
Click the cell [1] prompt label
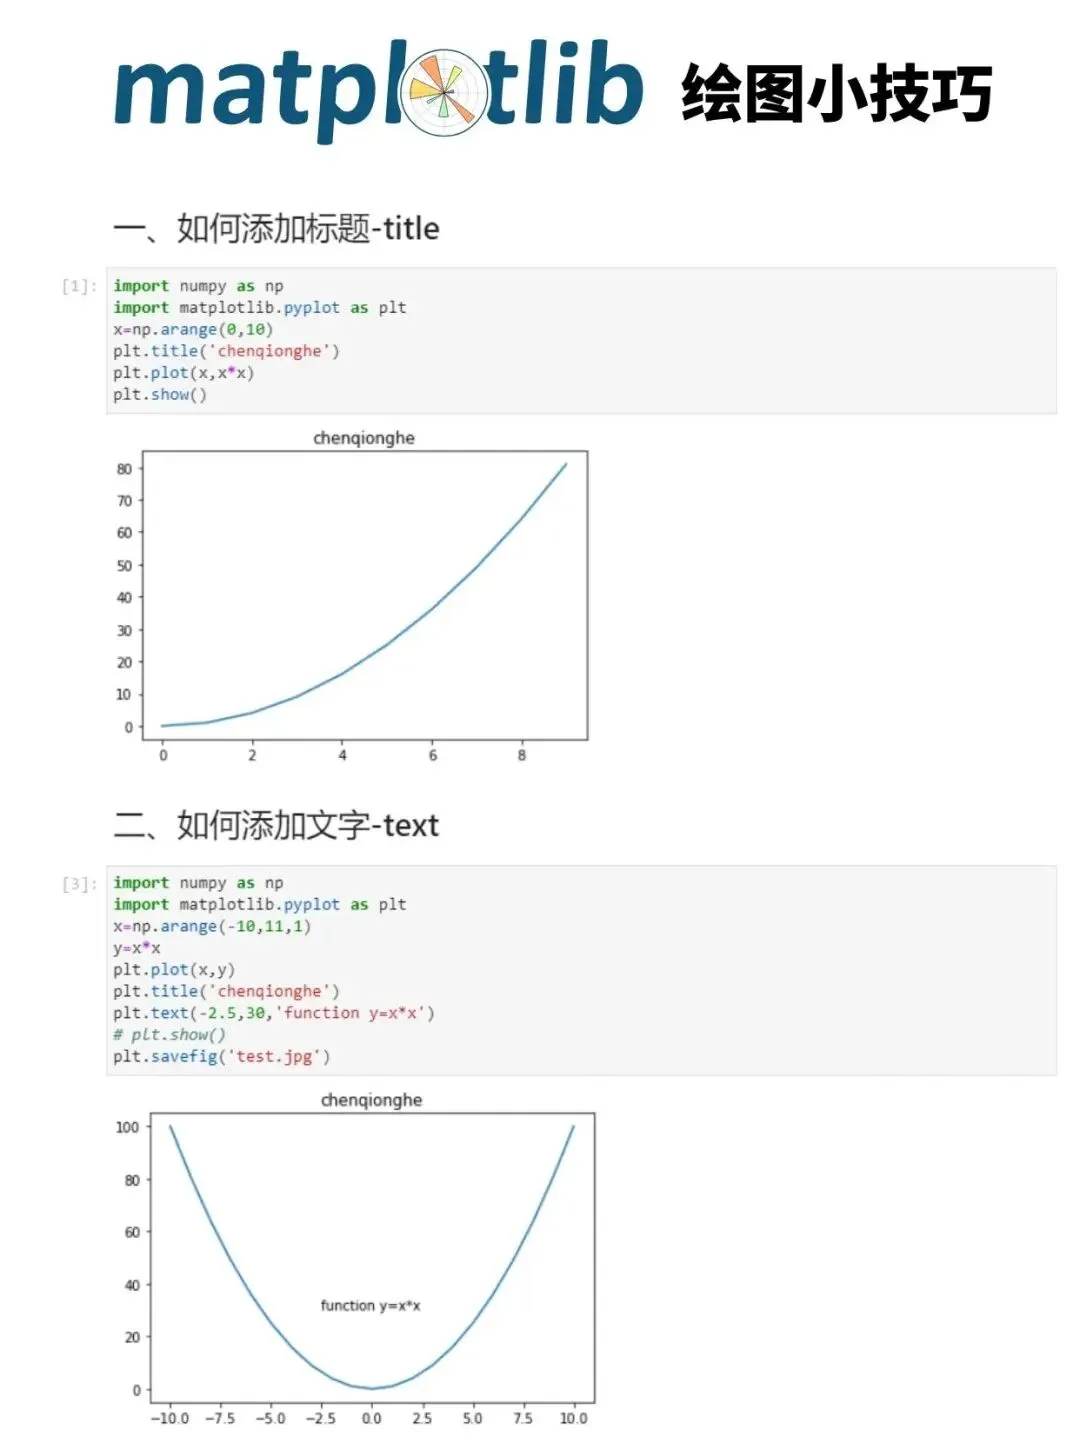click(x=79, y=286)
